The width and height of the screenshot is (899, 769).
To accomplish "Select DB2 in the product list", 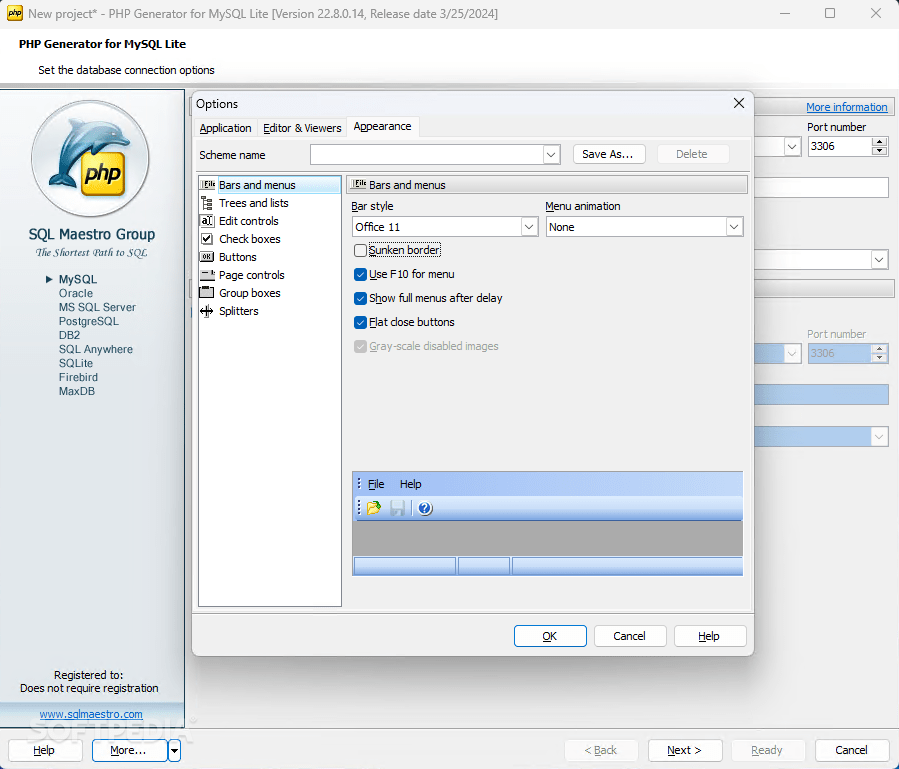I will click(x=69, y=335).
